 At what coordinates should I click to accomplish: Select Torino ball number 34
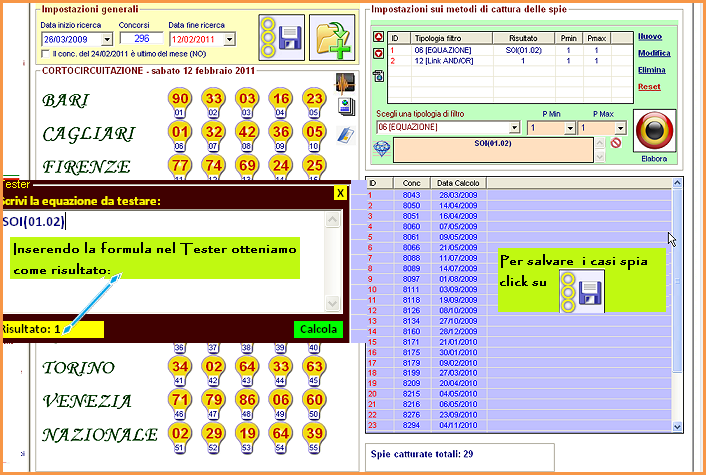[180, 366]
